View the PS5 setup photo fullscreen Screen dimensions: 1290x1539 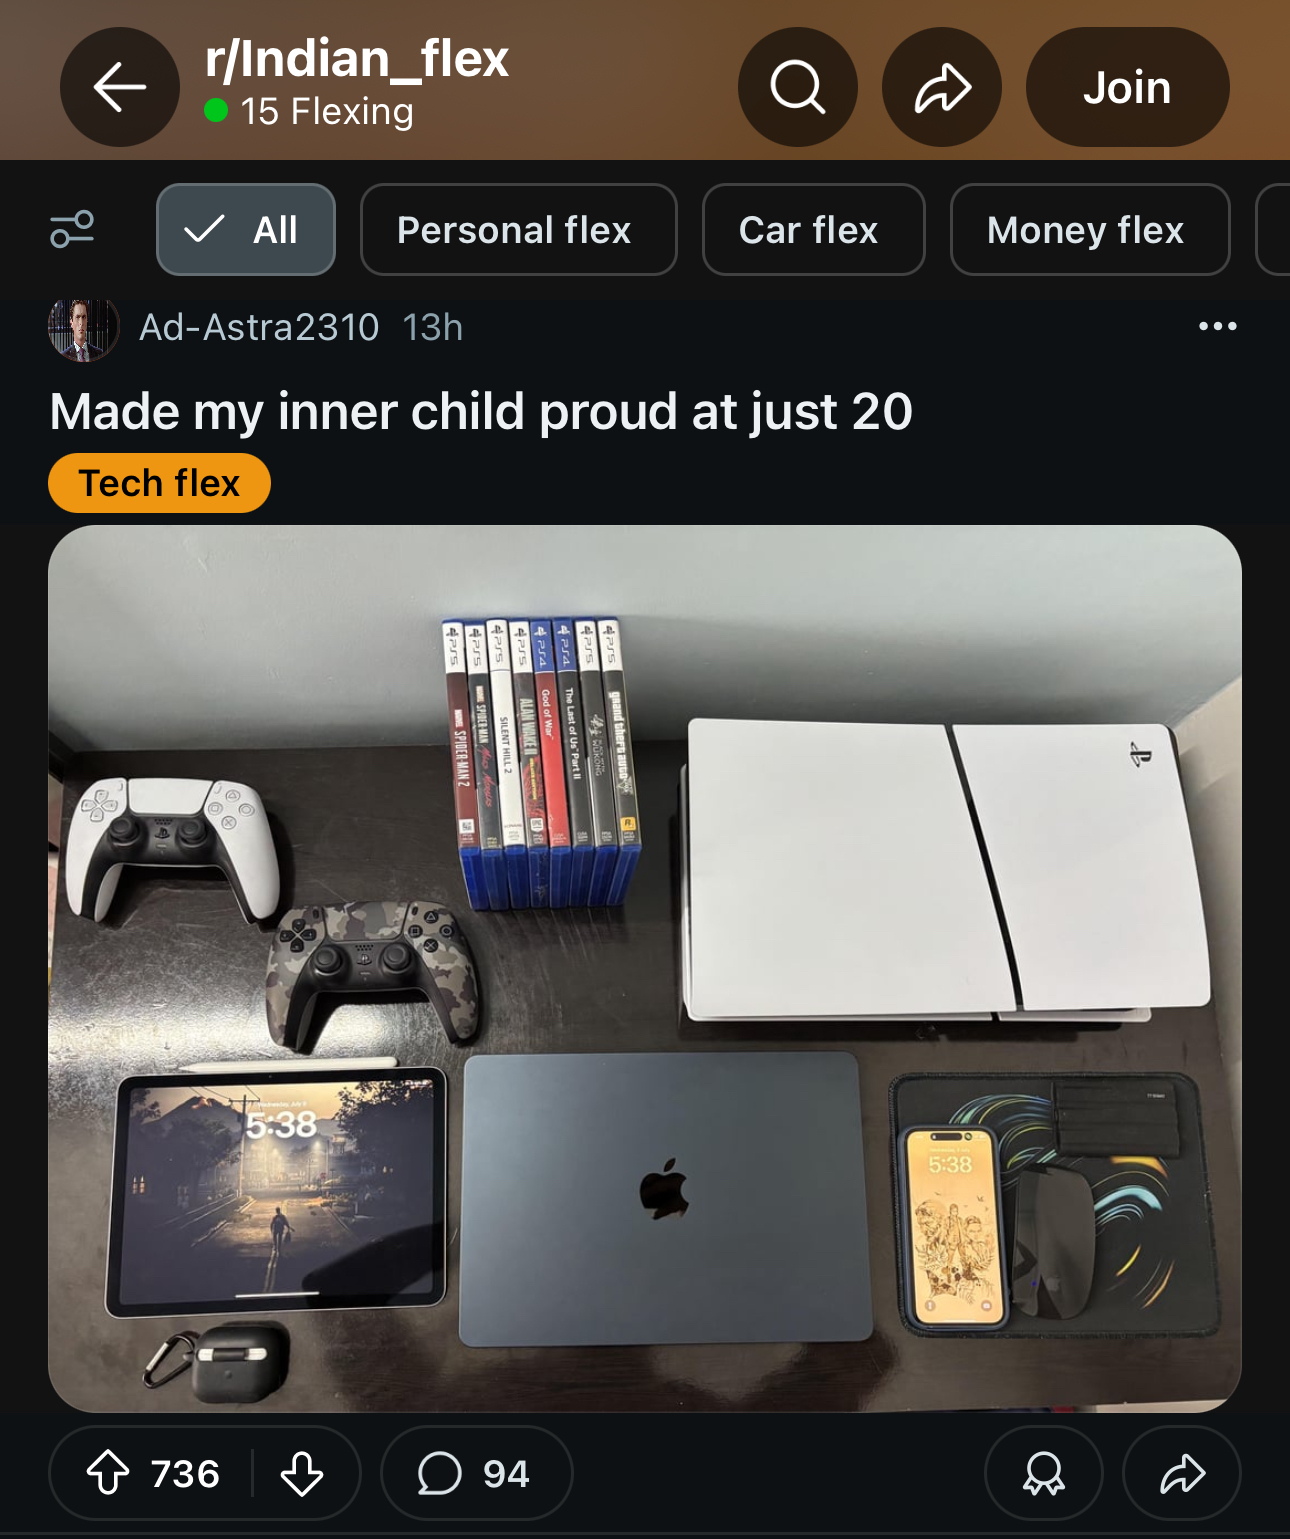645,968
